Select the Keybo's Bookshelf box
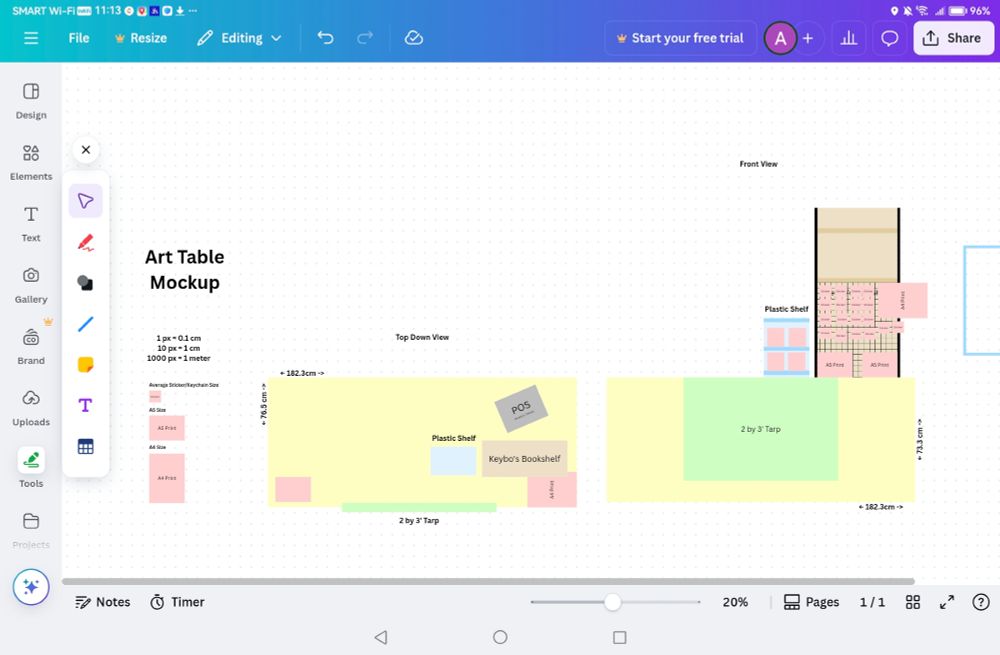Viewport: 1000px width, 655px height. click(524, 459)
